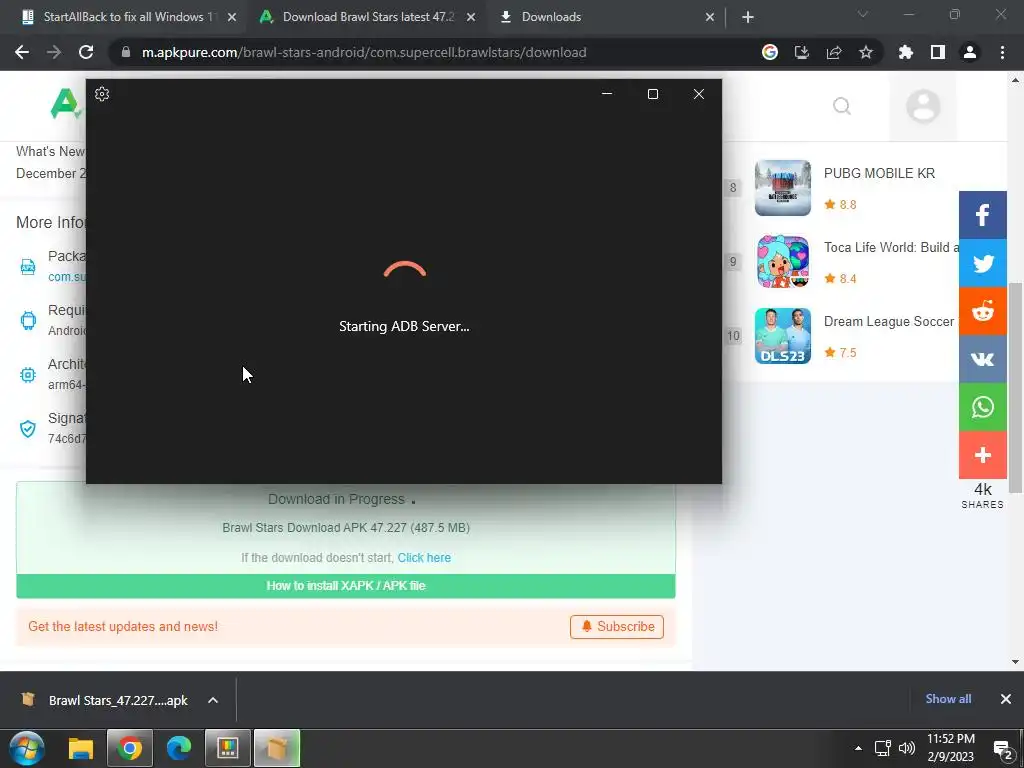Viewport: 1024px width, 768px height.
Task: Share on VK
Action: 983,359
